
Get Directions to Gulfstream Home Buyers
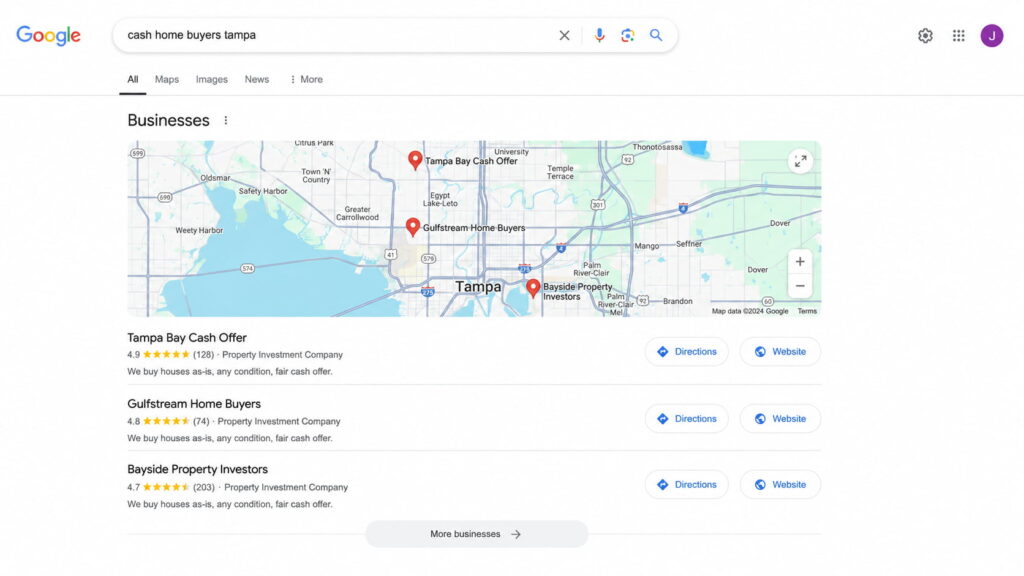[x=687, y=419]
